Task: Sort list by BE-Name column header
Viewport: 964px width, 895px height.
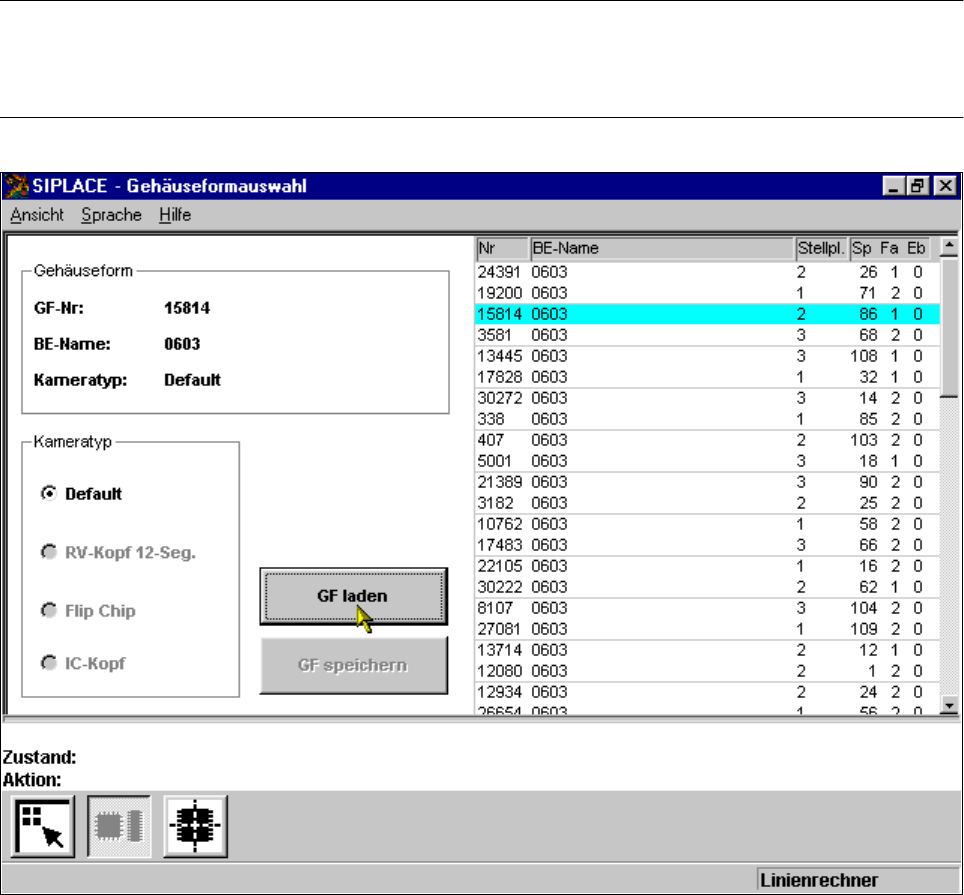Action: [660, 248]
